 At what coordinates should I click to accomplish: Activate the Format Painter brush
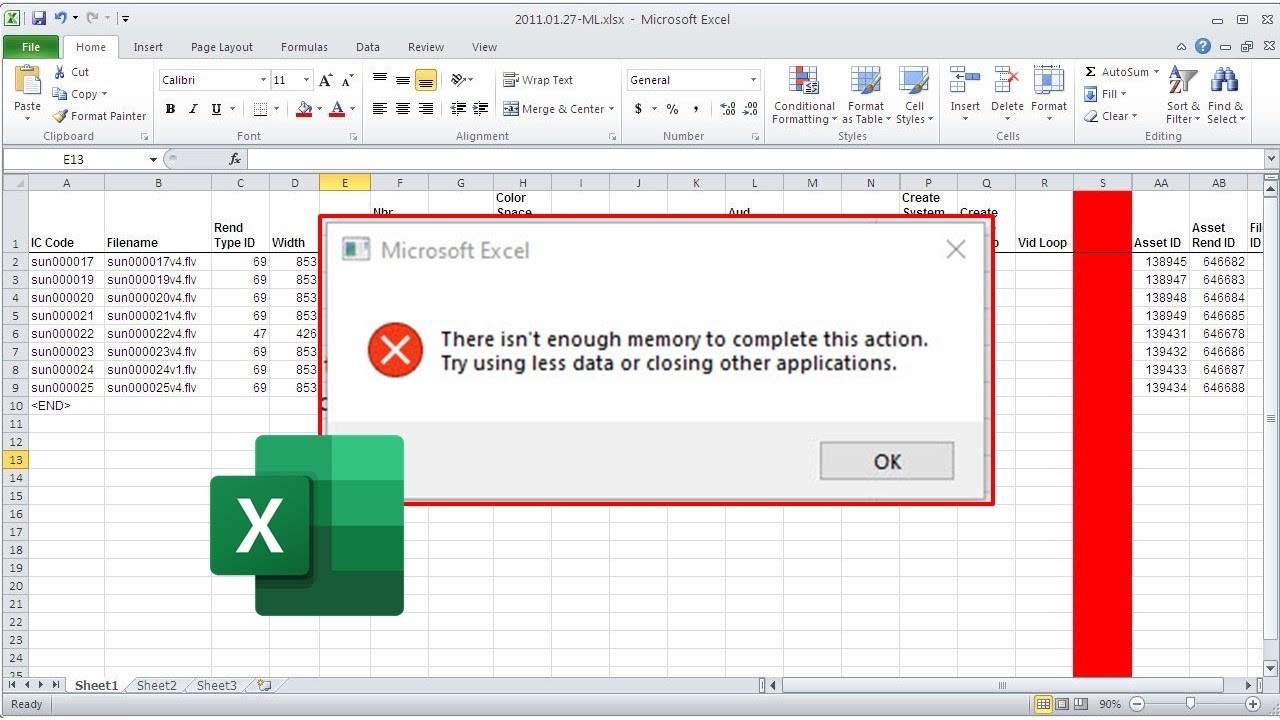click(x=59, y=116)
